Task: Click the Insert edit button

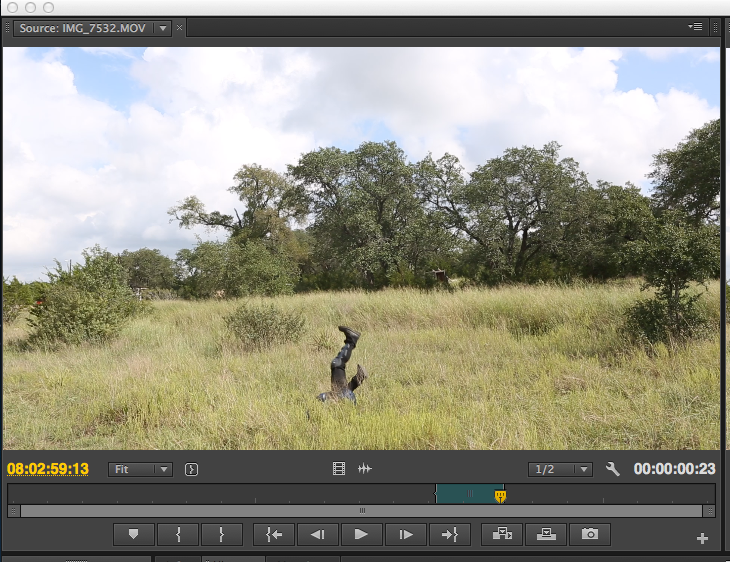Action: coord(502,534)
